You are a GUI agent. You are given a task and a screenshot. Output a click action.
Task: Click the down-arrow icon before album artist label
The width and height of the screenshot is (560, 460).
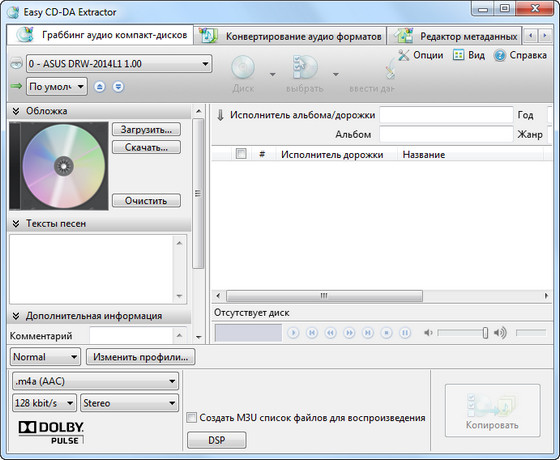tap(220, 115)
